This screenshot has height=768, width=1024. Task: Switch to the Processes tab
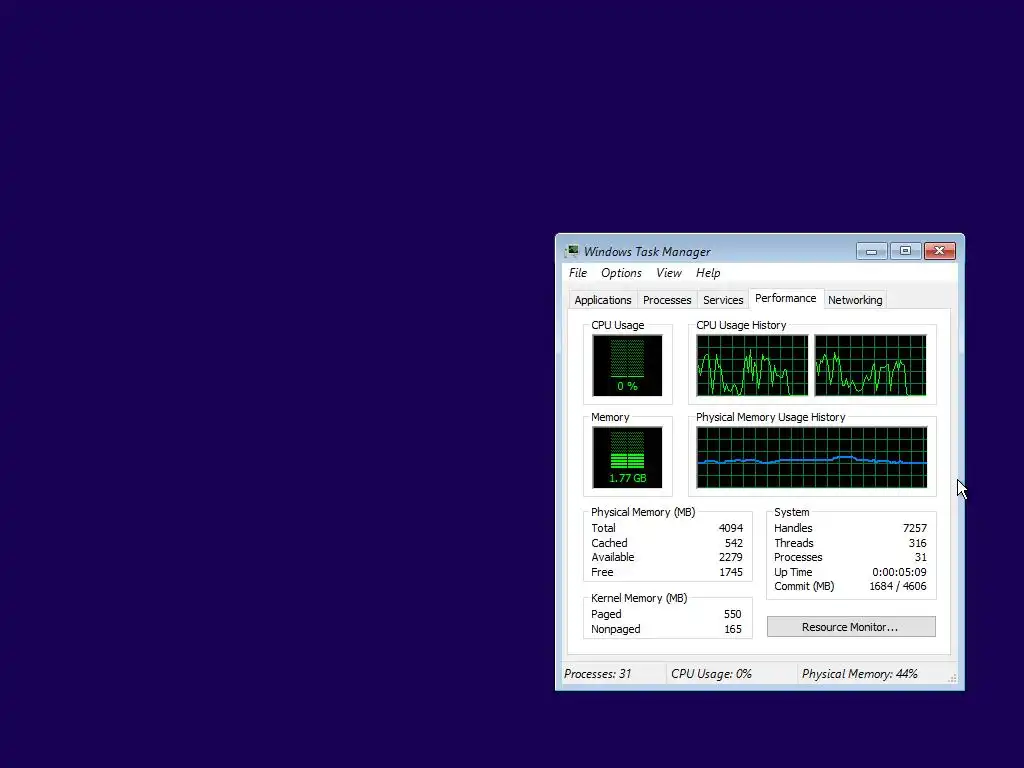pos(667,300)
